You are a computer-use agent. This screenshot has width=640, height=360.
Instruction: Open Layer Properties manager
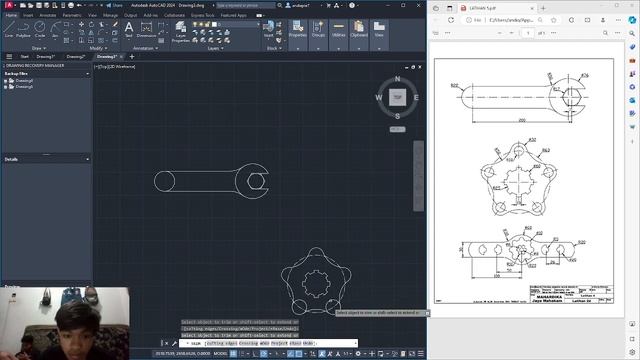(181, 32)
